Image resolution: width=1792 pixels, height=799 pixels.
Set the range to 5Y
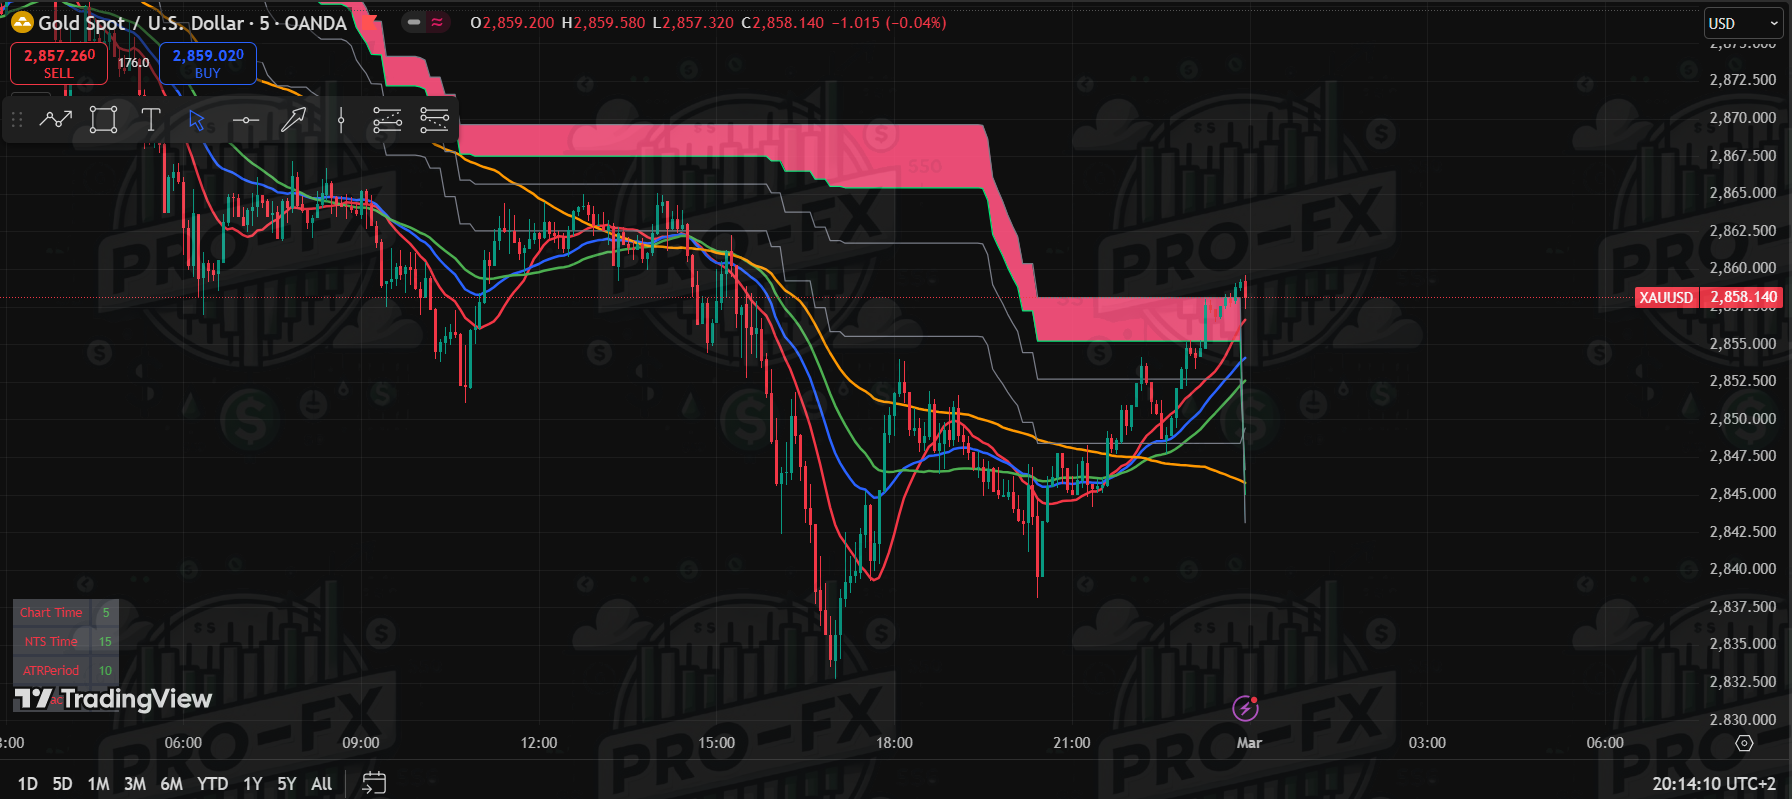point(287,784)
